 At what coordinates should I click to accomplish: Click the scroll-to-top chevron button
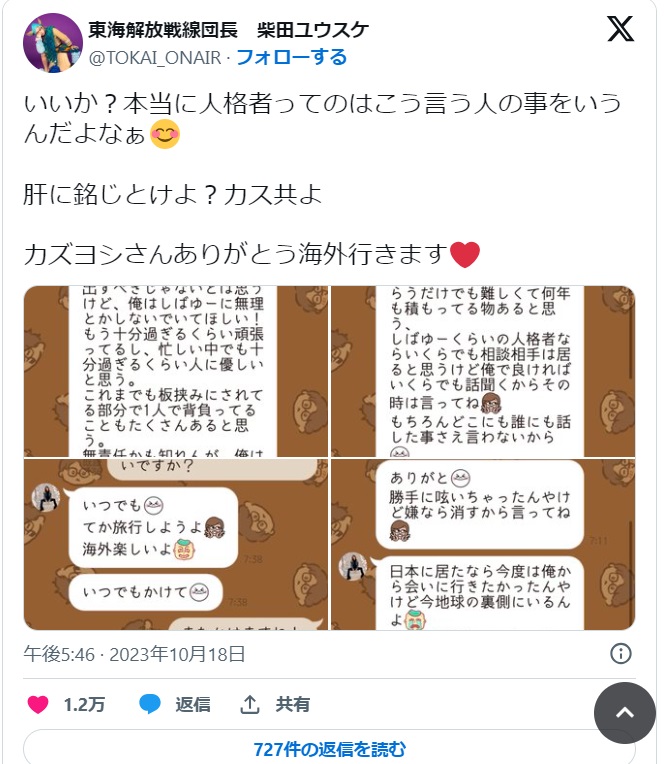625,713
